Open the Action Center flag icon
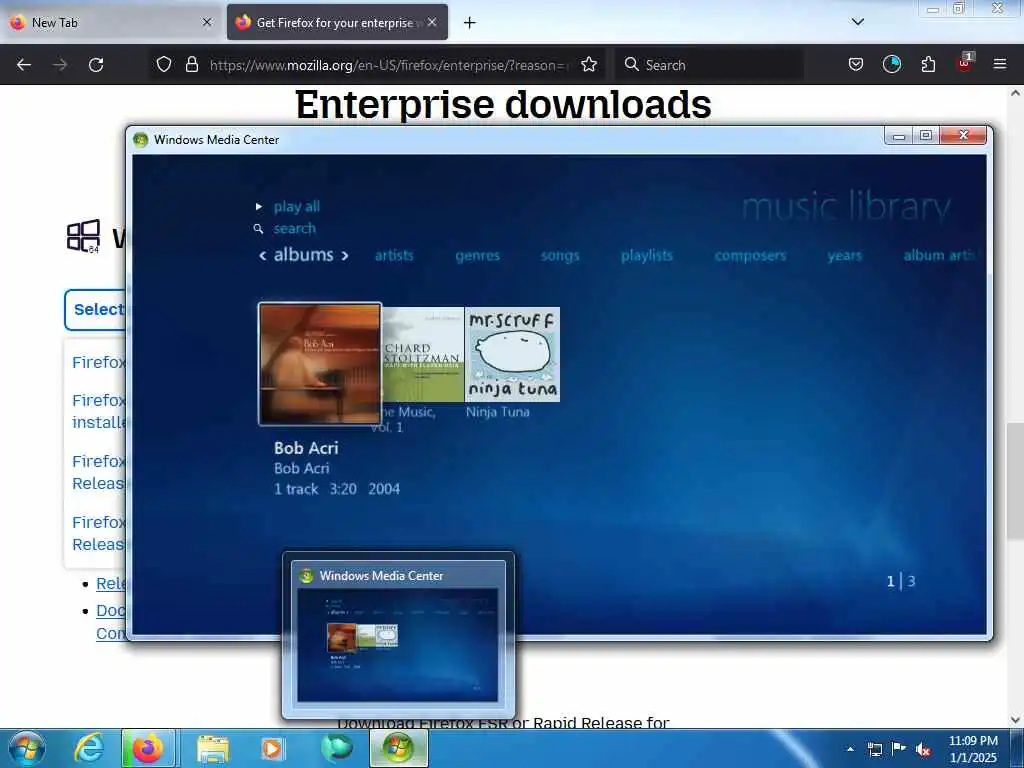 pyautogui.click(x=899, y=748)
